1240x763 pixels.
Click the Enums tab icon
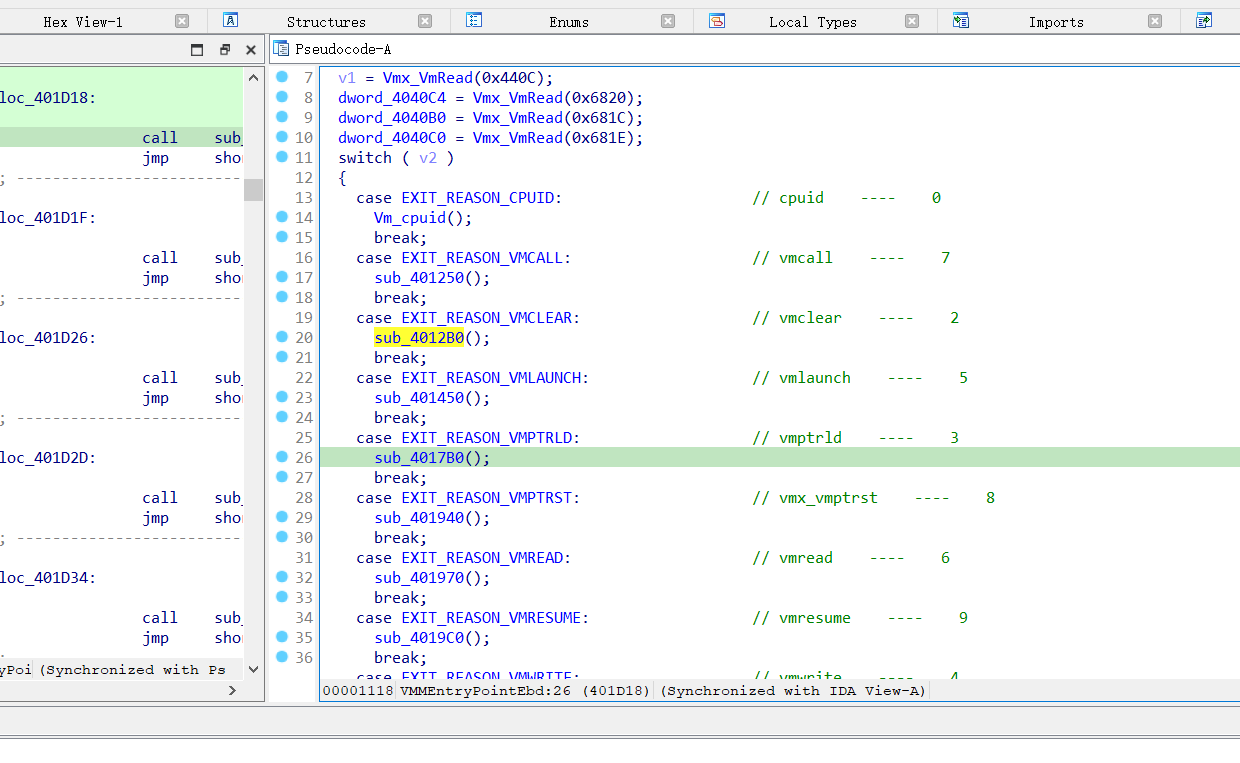click(474, 20)
